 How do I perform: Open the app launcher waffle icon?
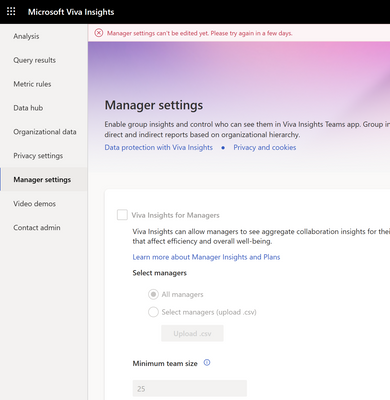pos(11,12)
